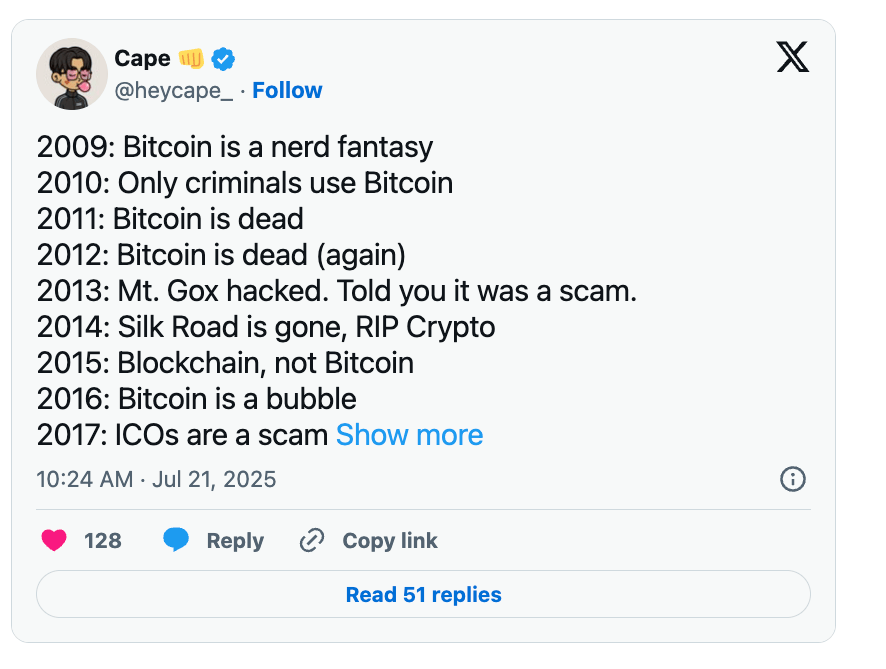Viewport: 886px width, 669px height.
Task: Click the display name Cape
Action: pyautogui.click(x=141, y=58)
